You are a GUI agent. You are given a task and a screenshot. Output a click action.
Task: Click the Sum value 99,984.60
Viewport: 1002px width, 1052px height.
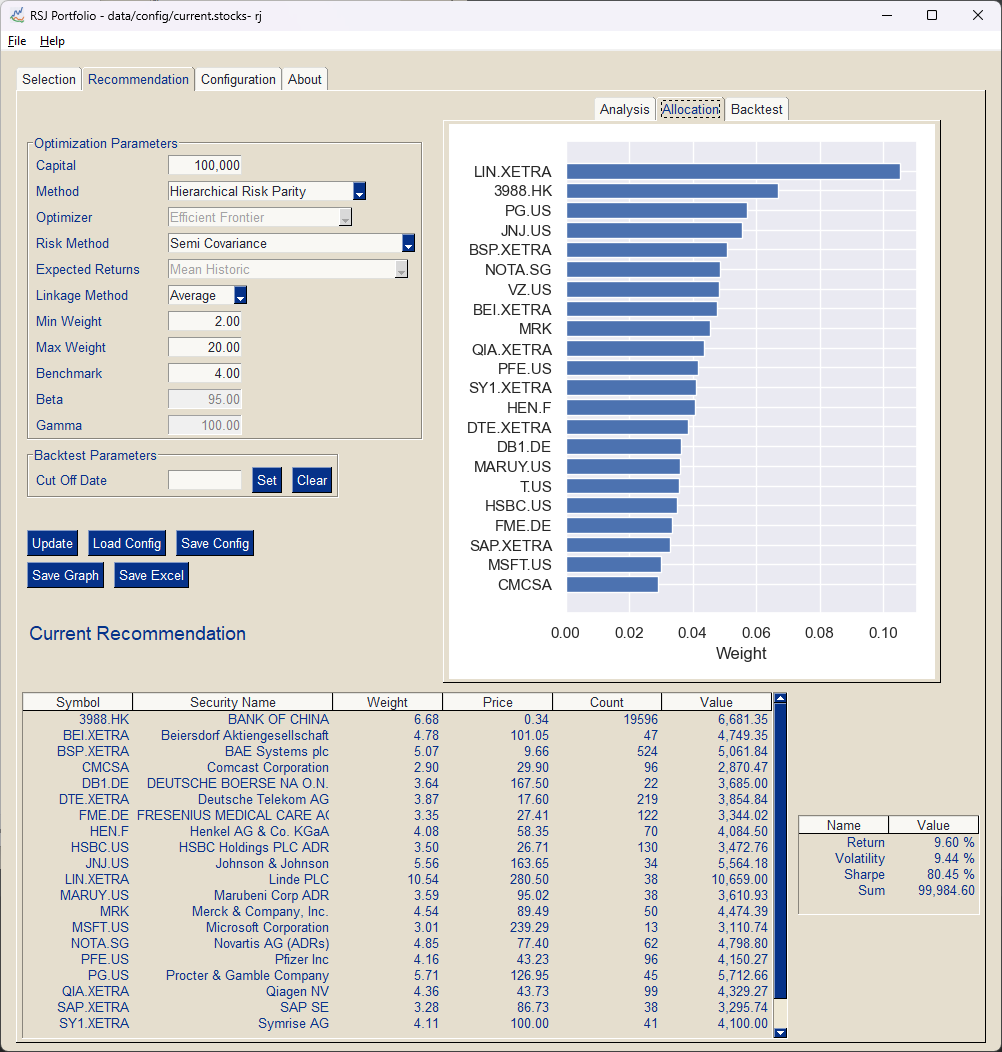coord(946,890)
